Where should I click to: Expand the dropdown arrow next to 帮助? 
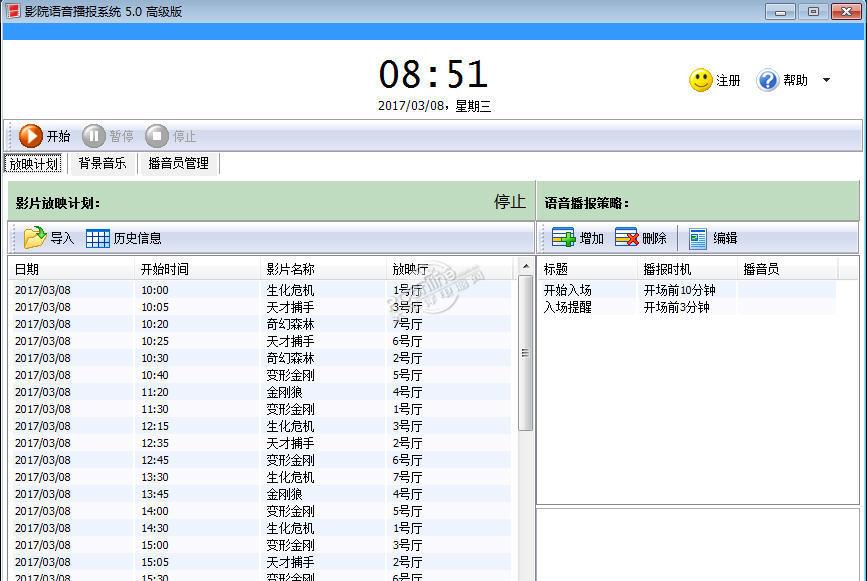click(826, 80)
